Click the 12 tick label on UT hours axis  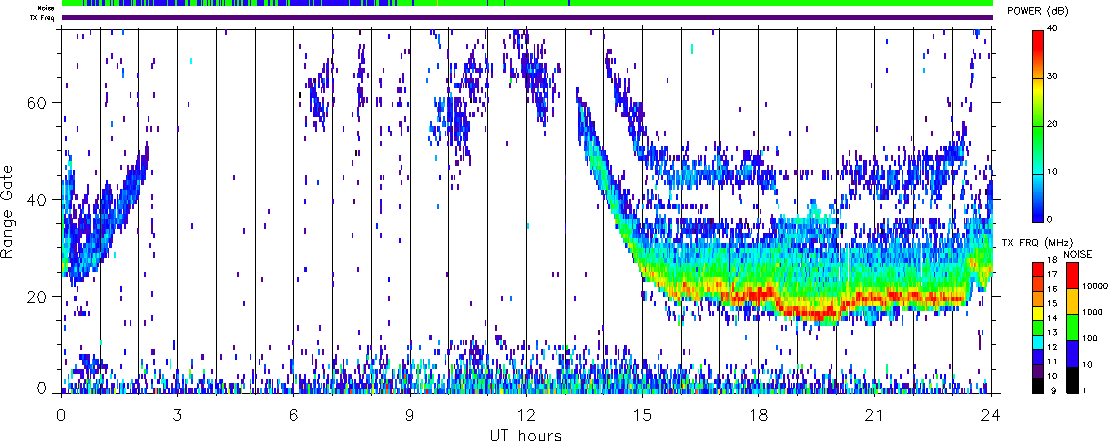tap(526, 413)
